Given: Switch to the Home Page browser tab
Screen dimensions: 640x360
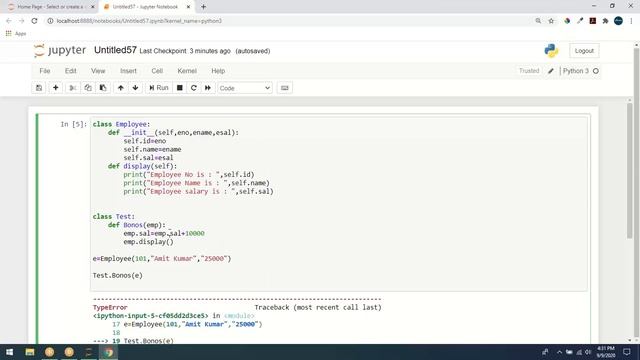Looking at the screenshot, I should tap(50, 7).
